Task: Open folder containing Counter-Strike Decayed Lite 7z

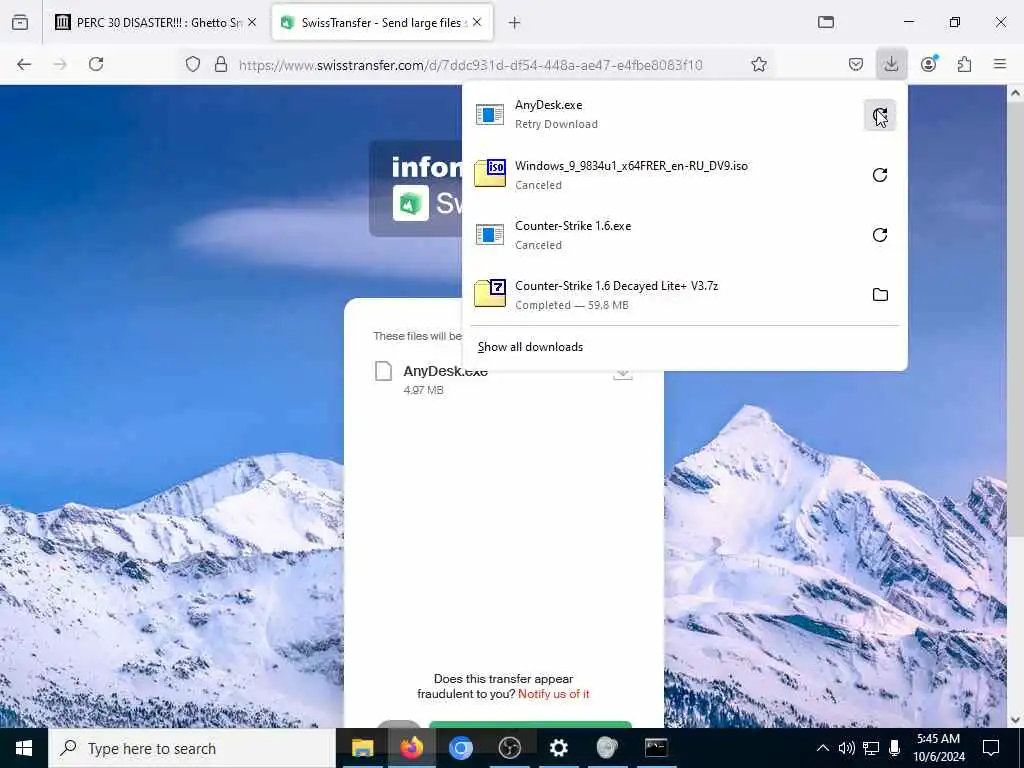Action: pos(880,295)
